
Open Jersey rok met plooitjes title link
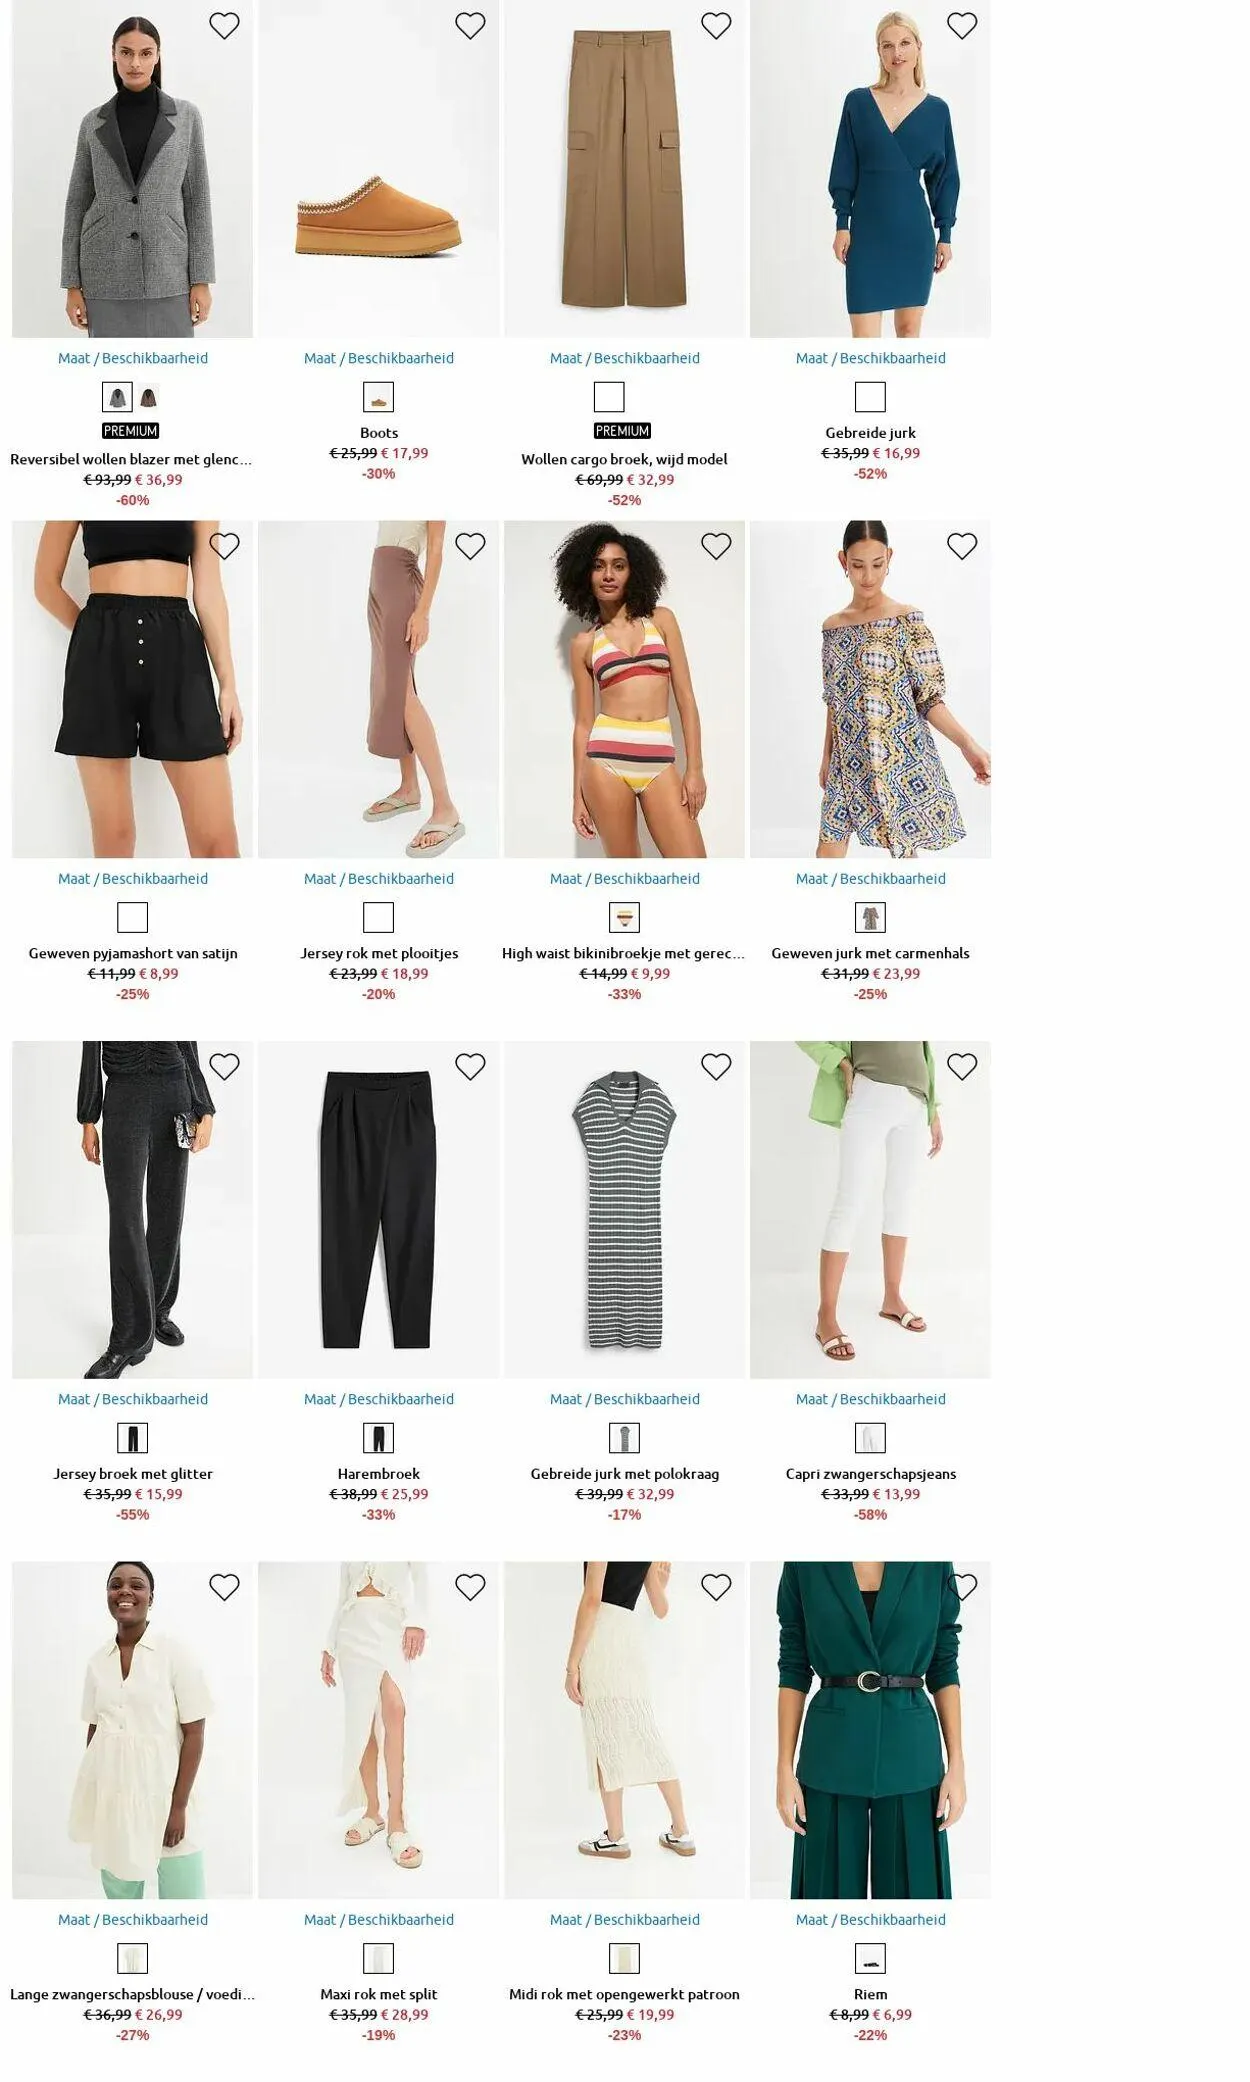click(379, 953)
